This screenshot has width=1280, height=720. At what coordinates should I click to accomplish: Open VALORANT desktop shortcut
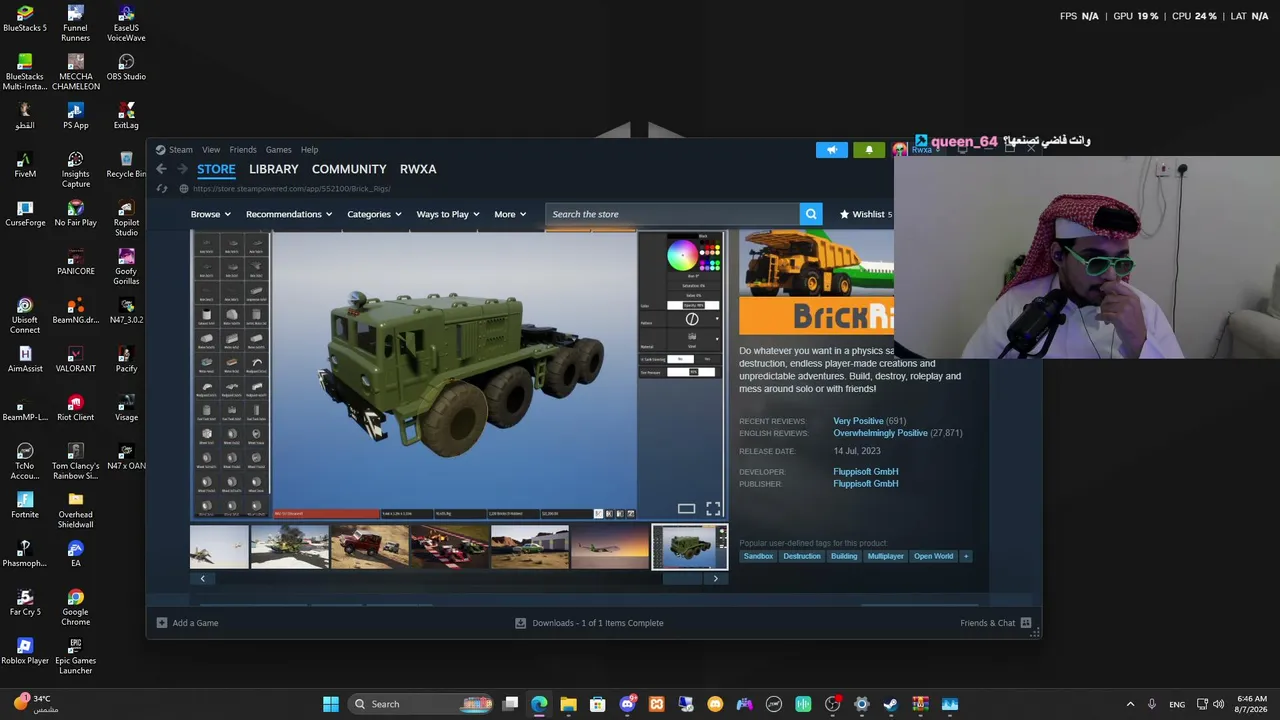tap(75, 359)
